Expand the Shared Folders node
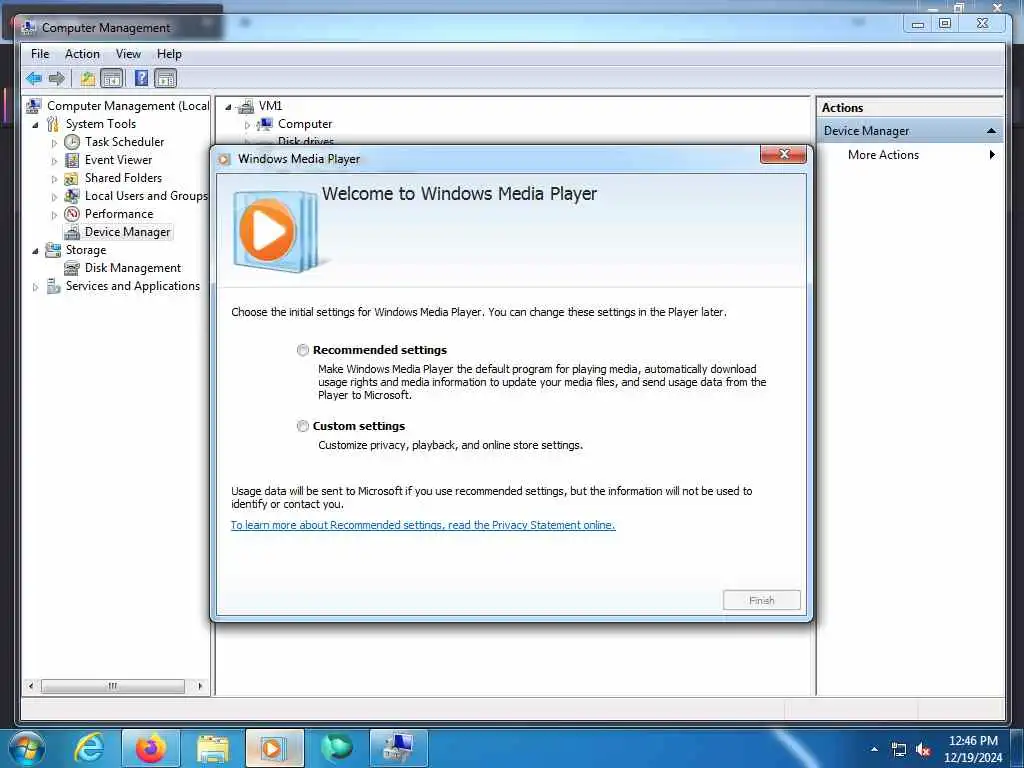Viewport: 1024px width, 768px height. 54,179
